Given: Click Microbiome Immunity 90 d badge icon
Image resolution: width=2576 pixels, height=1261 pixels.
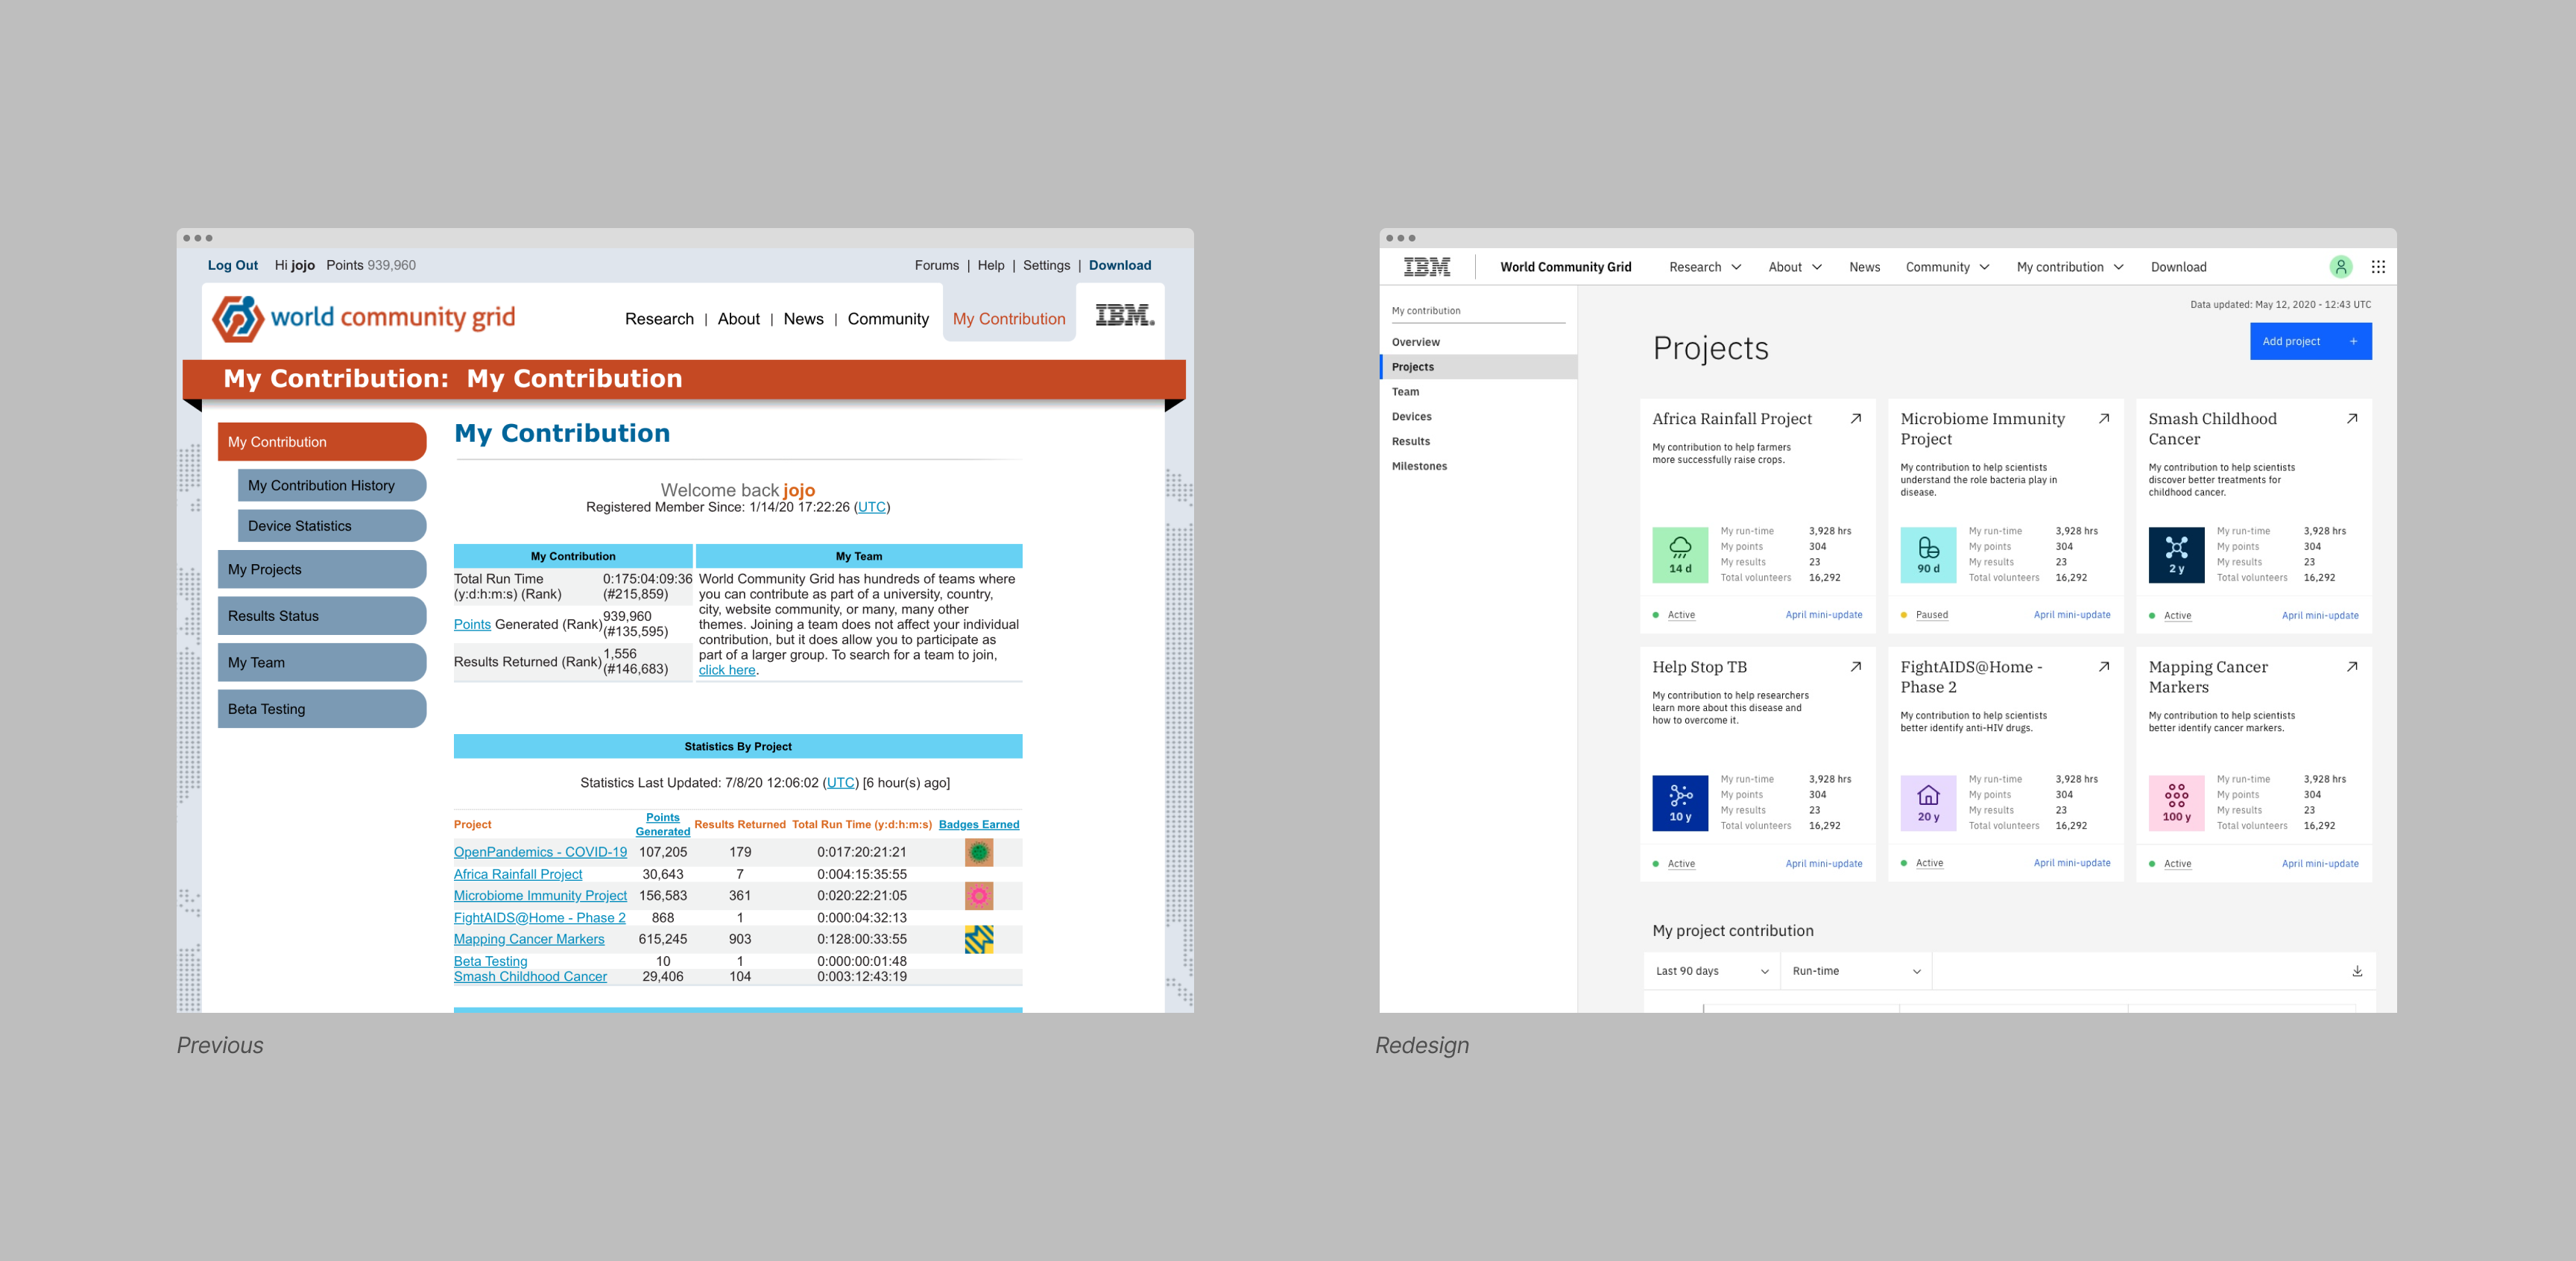Looking at the screenshot, I should (x=1928, y=555).
